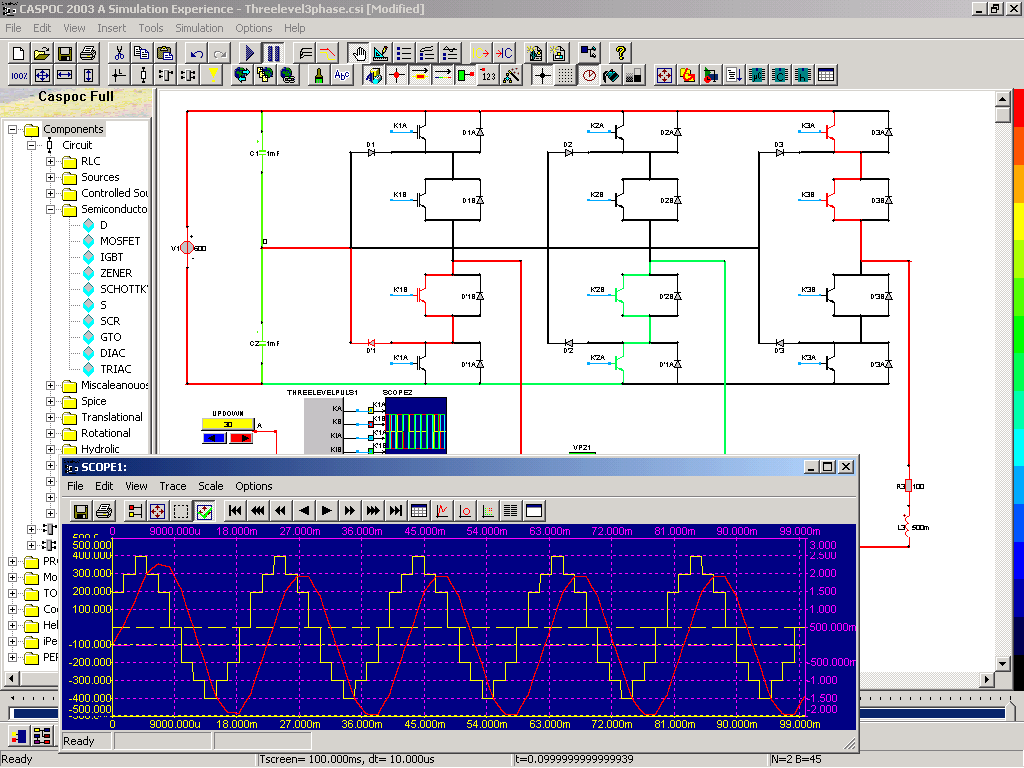Screen dimensions: 1024x768
Task: Click the table grid icon at main toolbar end
Action: (826, 75)
